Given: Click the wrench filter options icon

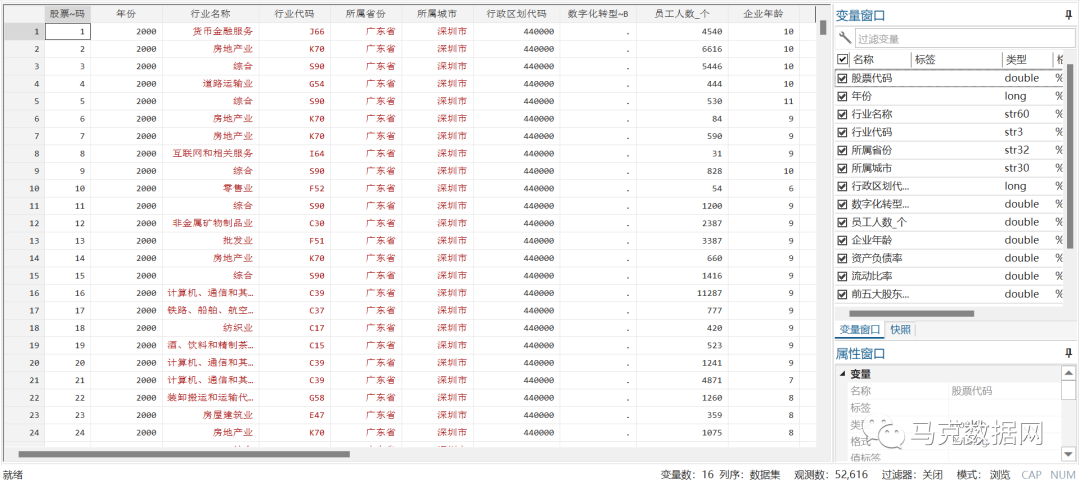Looking at the screenshot, I should pyautogui.click(x=844, y=39).
